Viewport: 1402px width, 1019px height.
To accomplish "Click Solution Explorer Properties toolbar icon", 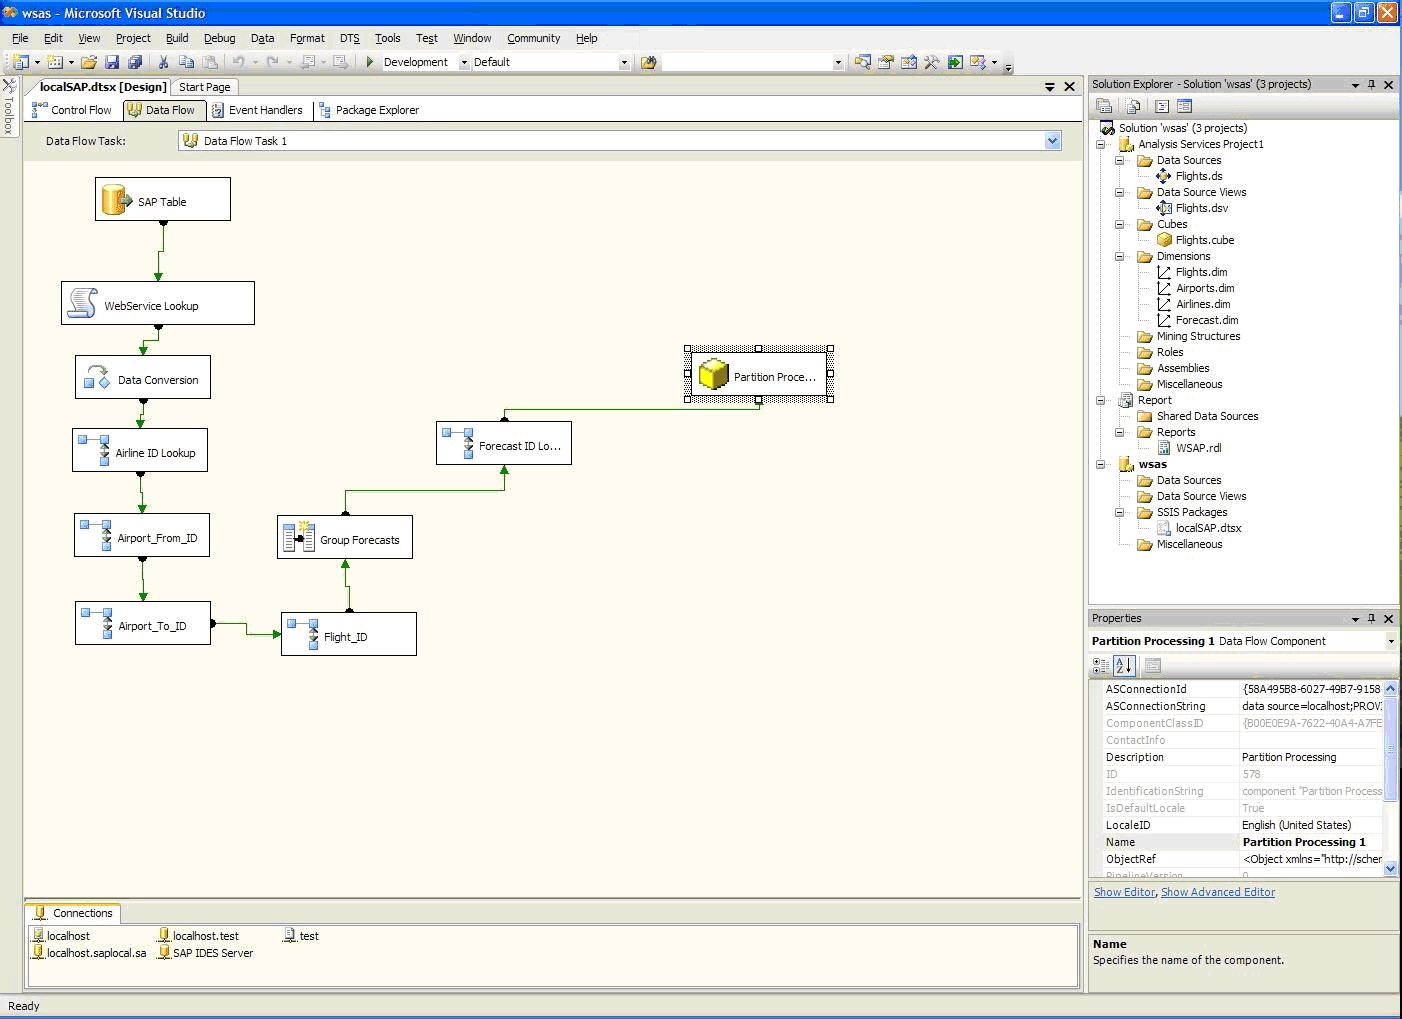I will [1104, 106].
